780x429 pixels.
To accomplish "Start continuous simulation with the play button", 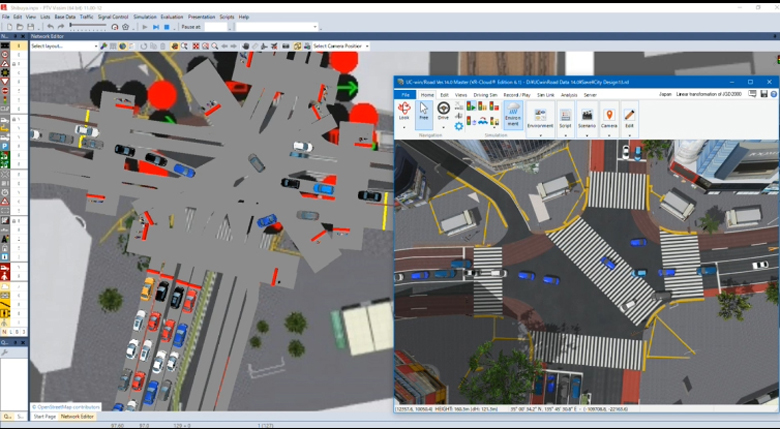I will pos(145,27).
